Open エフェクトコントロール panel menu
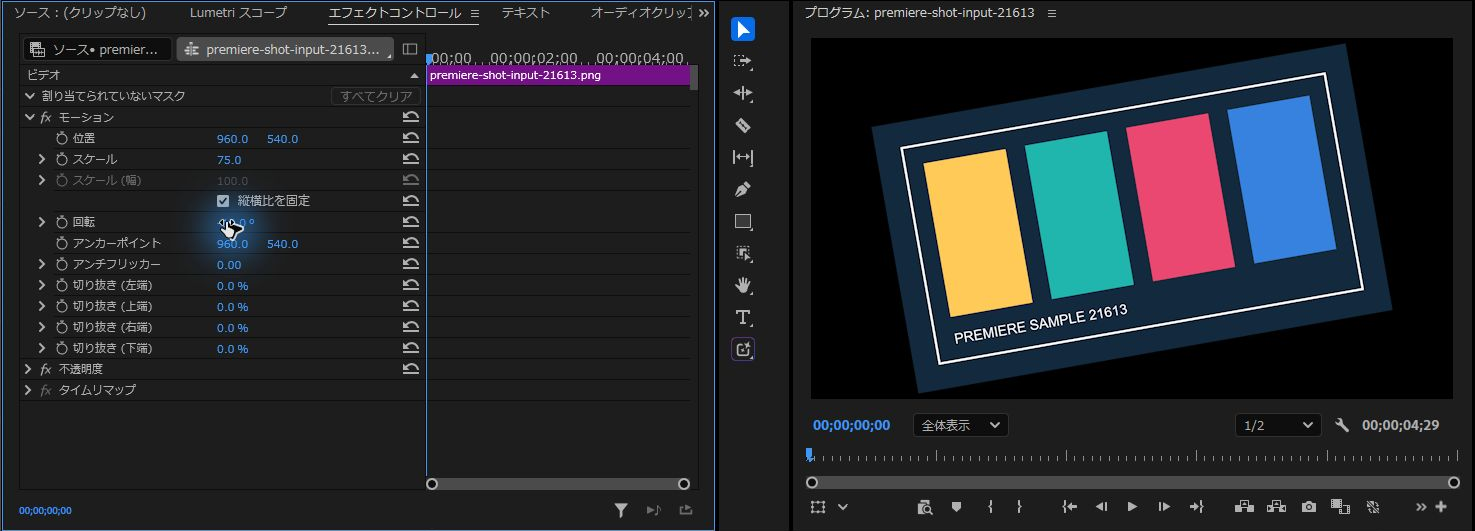 pyautogui.click(x=475, y=14)
